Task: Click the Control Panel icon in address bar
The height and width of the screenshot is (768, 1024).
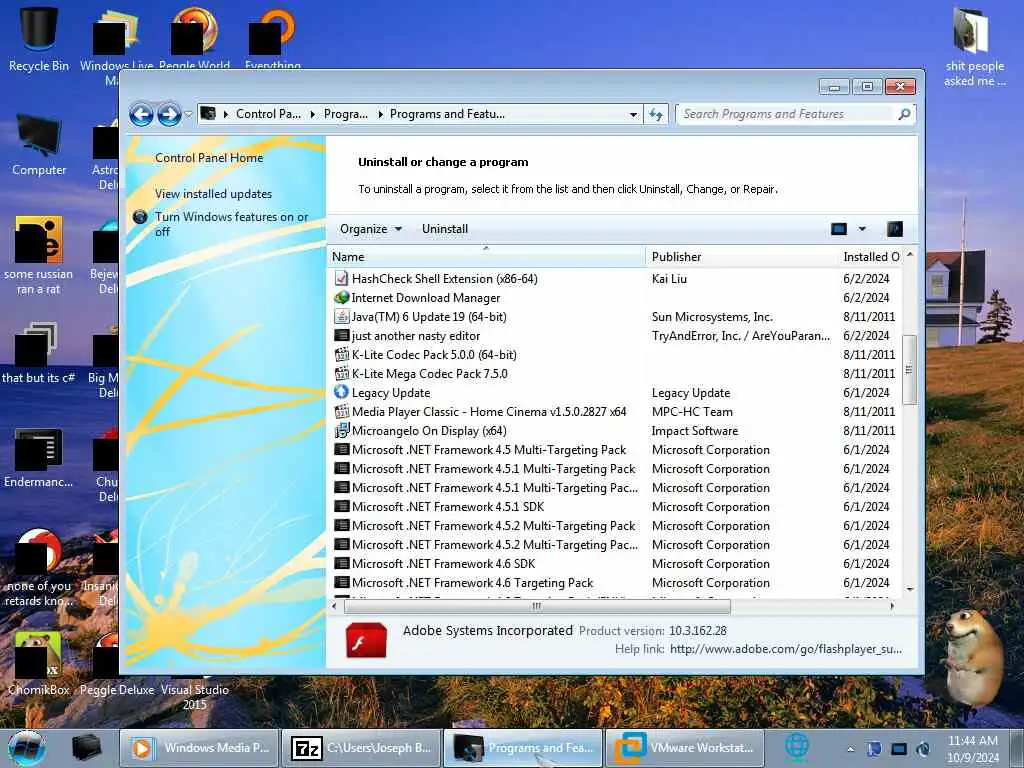Action: pos(208,114)
